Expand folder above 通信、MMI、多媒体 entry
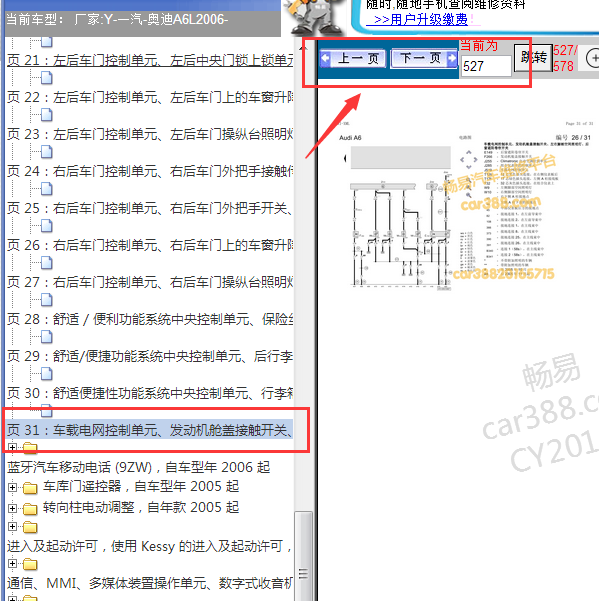This screenshot has height=601, width=599. click(x=12, y=564)
